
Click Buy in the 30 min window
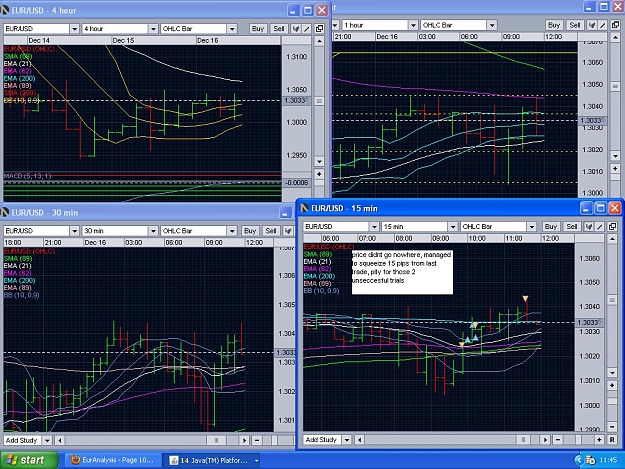pyautogui.click(x=250, y=231)
